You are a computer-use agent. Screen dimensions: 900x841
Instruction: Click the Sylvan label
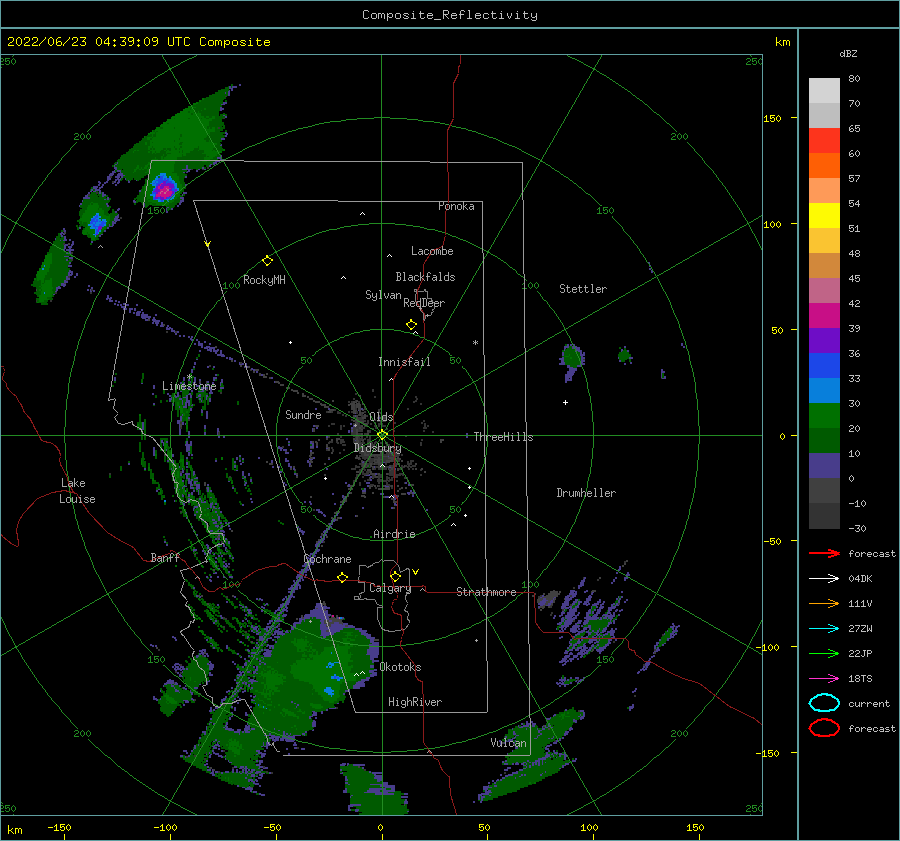pos(383,295)
